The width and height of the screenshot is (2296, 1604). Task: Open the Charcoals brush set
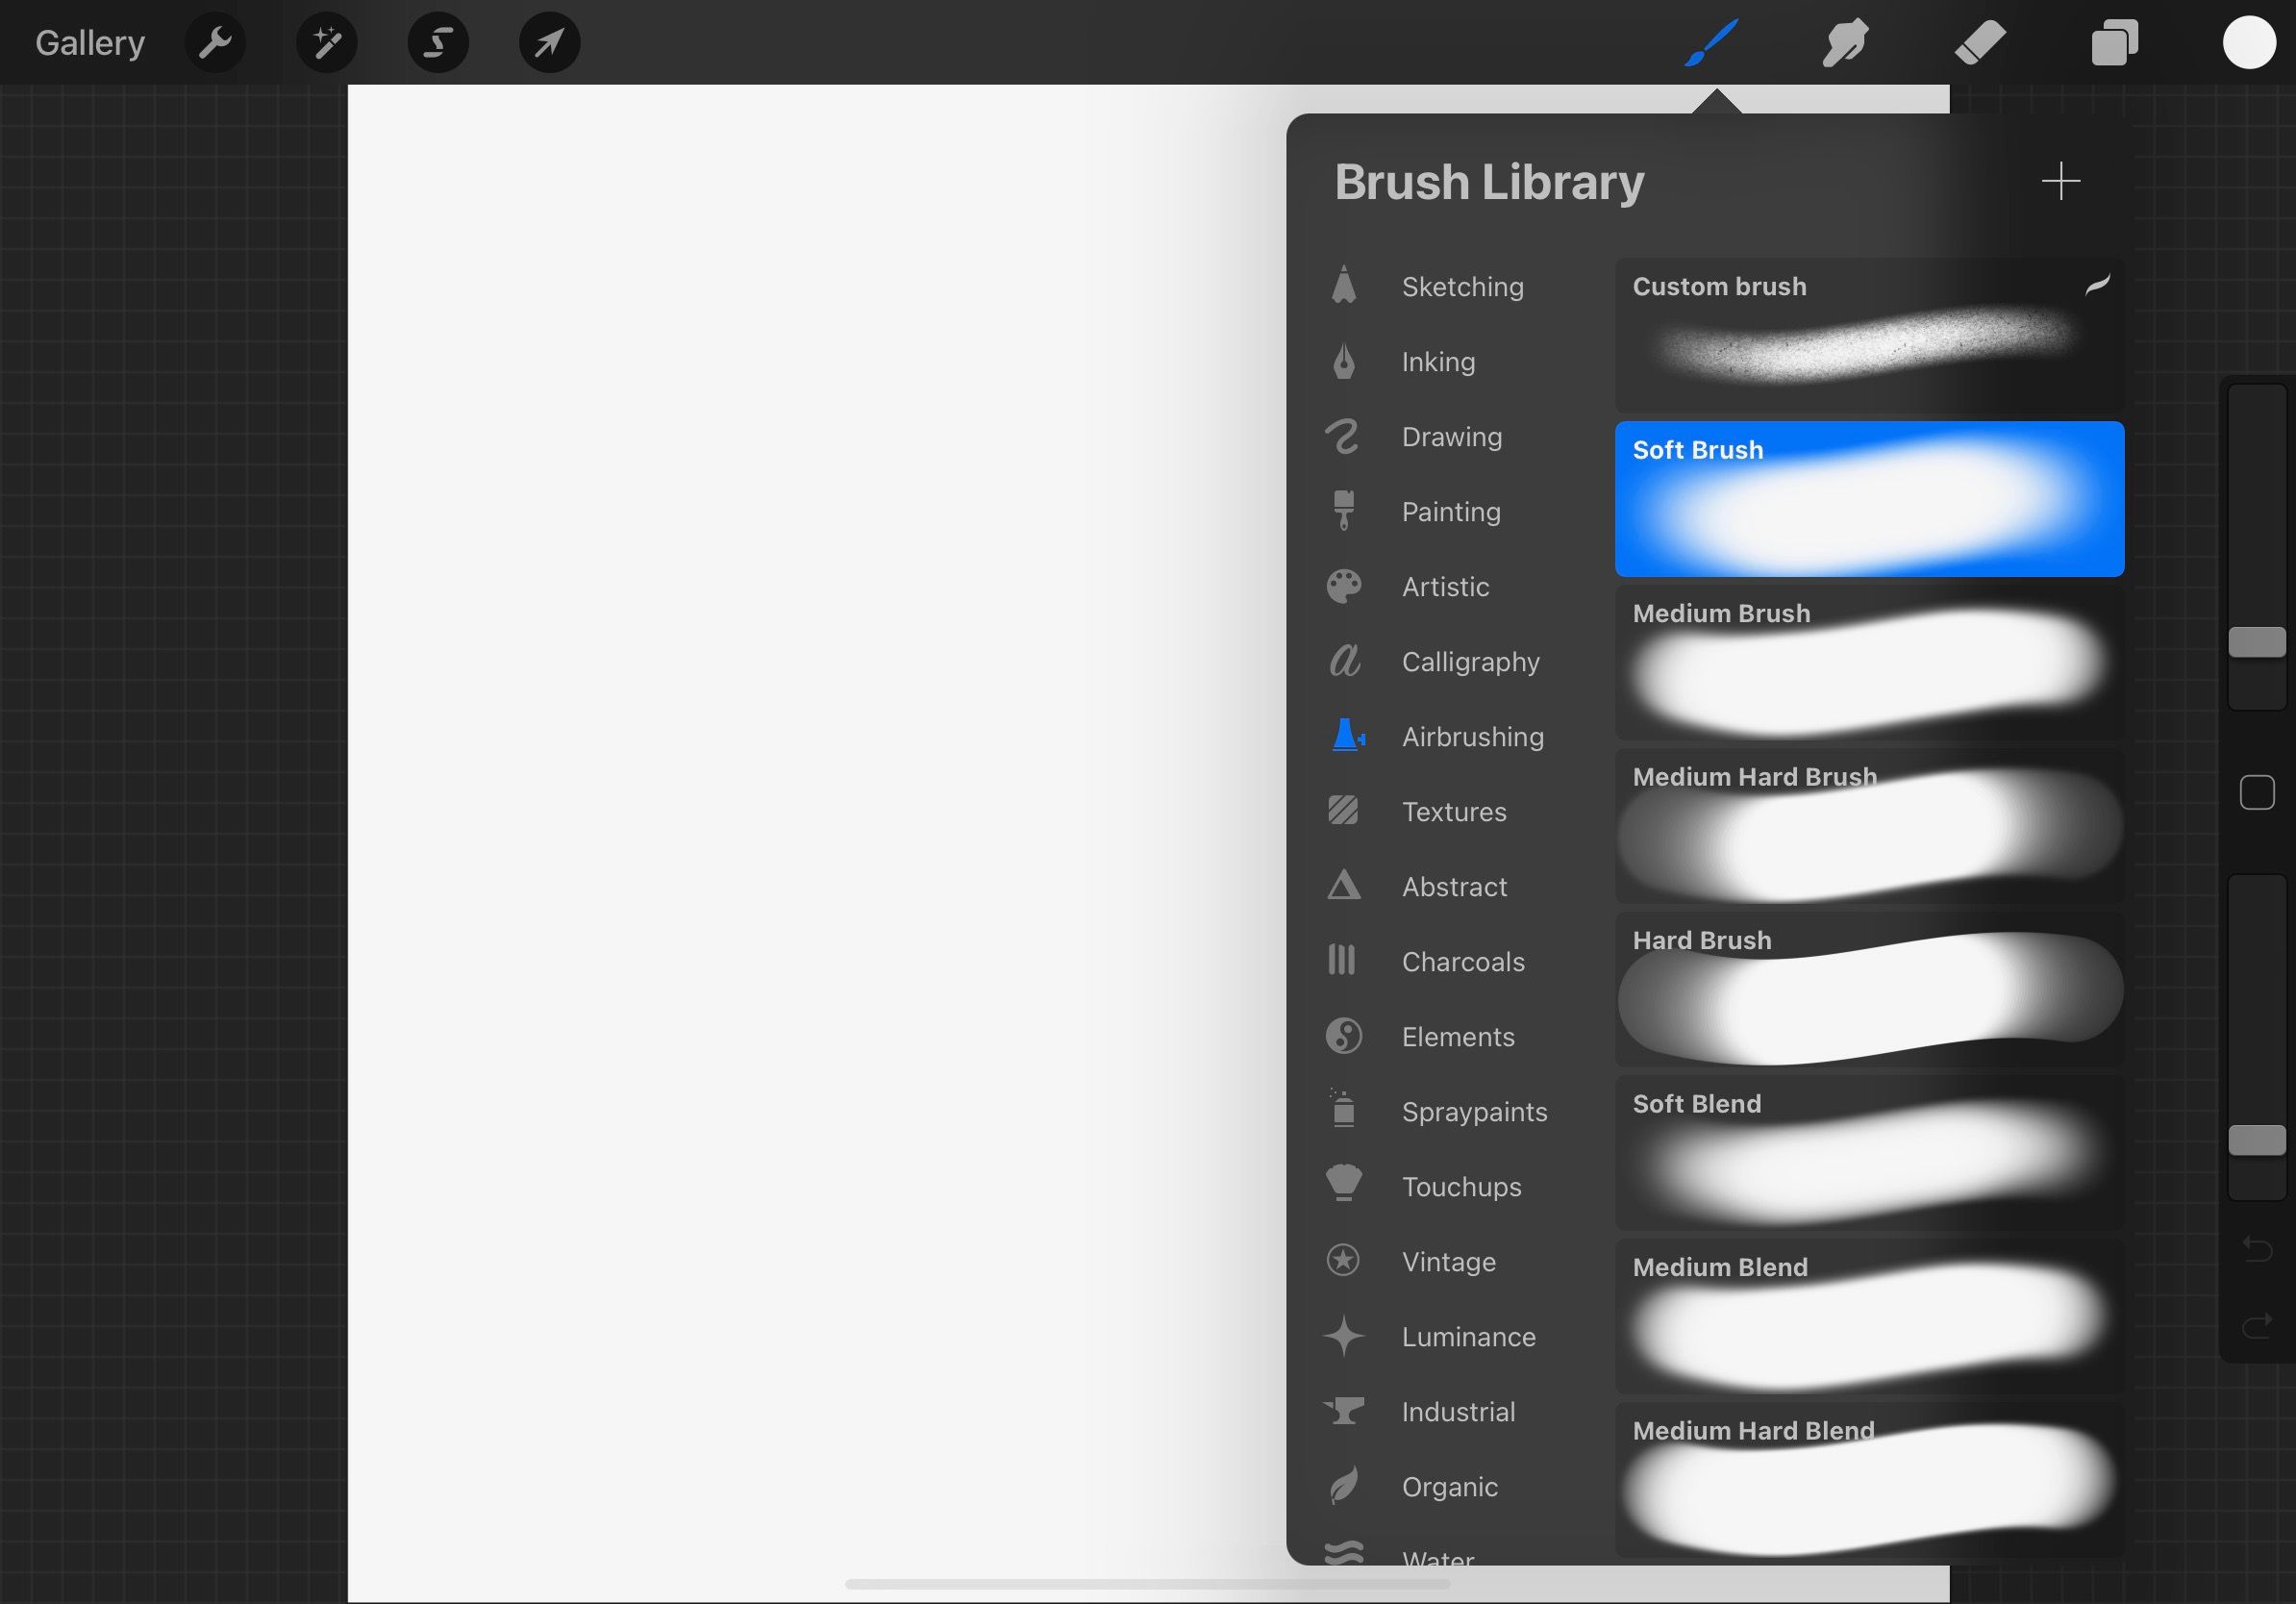pyautogui.click(x=1463, y=962)
